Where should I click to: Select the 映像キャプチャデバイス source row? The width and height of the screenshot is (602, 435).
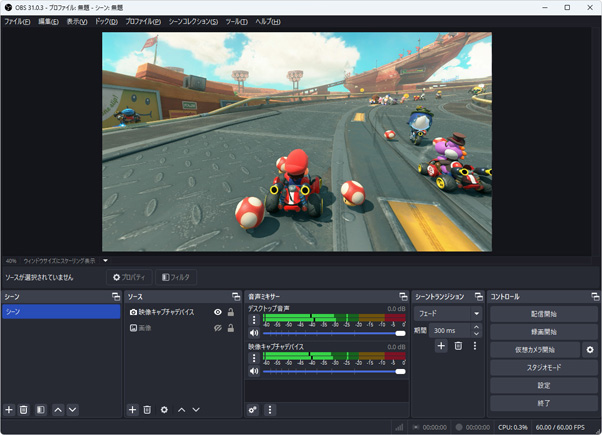pyautogui.click(x=183, y=312)
